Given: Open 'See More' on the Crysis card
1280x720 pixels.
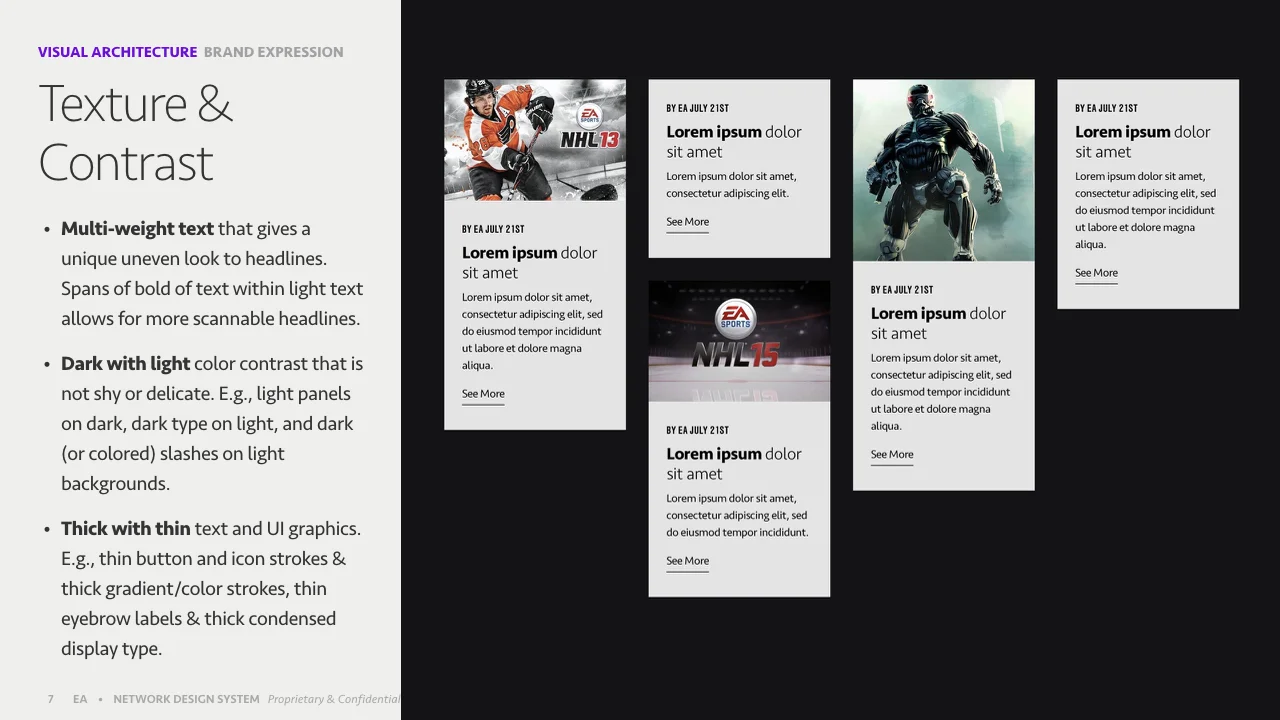Looking at the screenshot, I should pos(891,454).
